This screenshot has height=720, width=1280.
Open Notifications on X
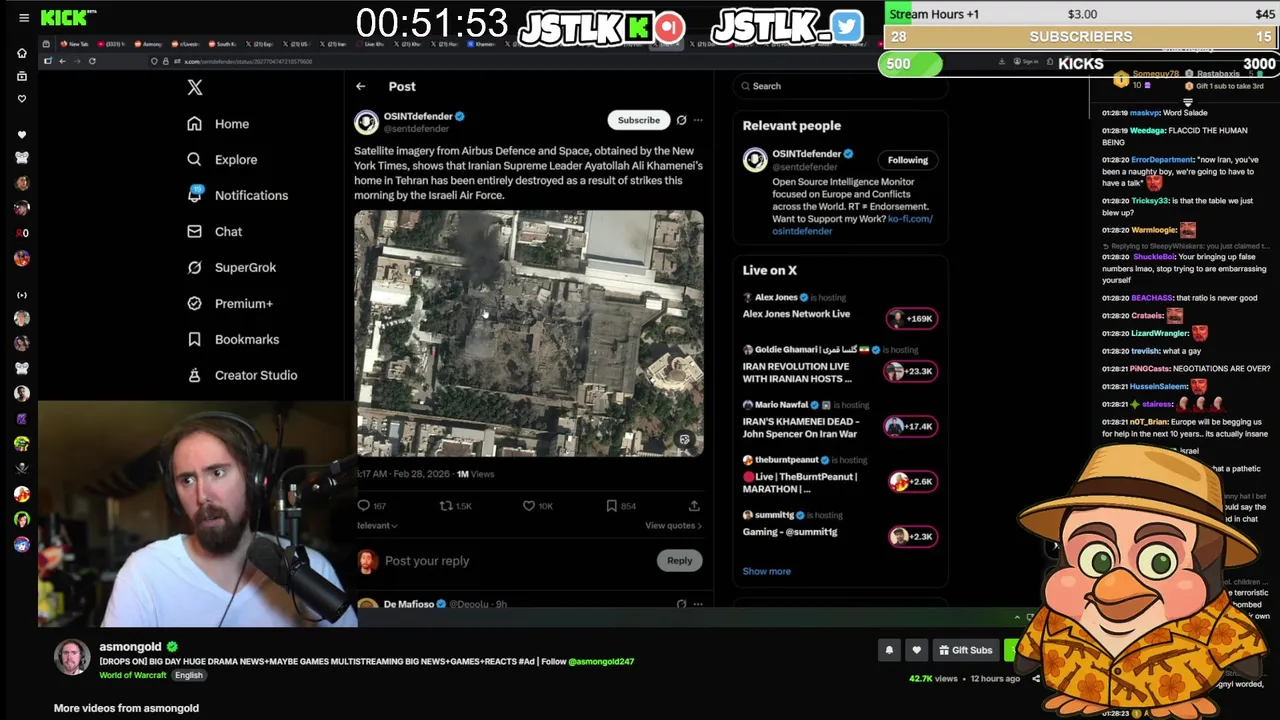click(x=237, y=196)
